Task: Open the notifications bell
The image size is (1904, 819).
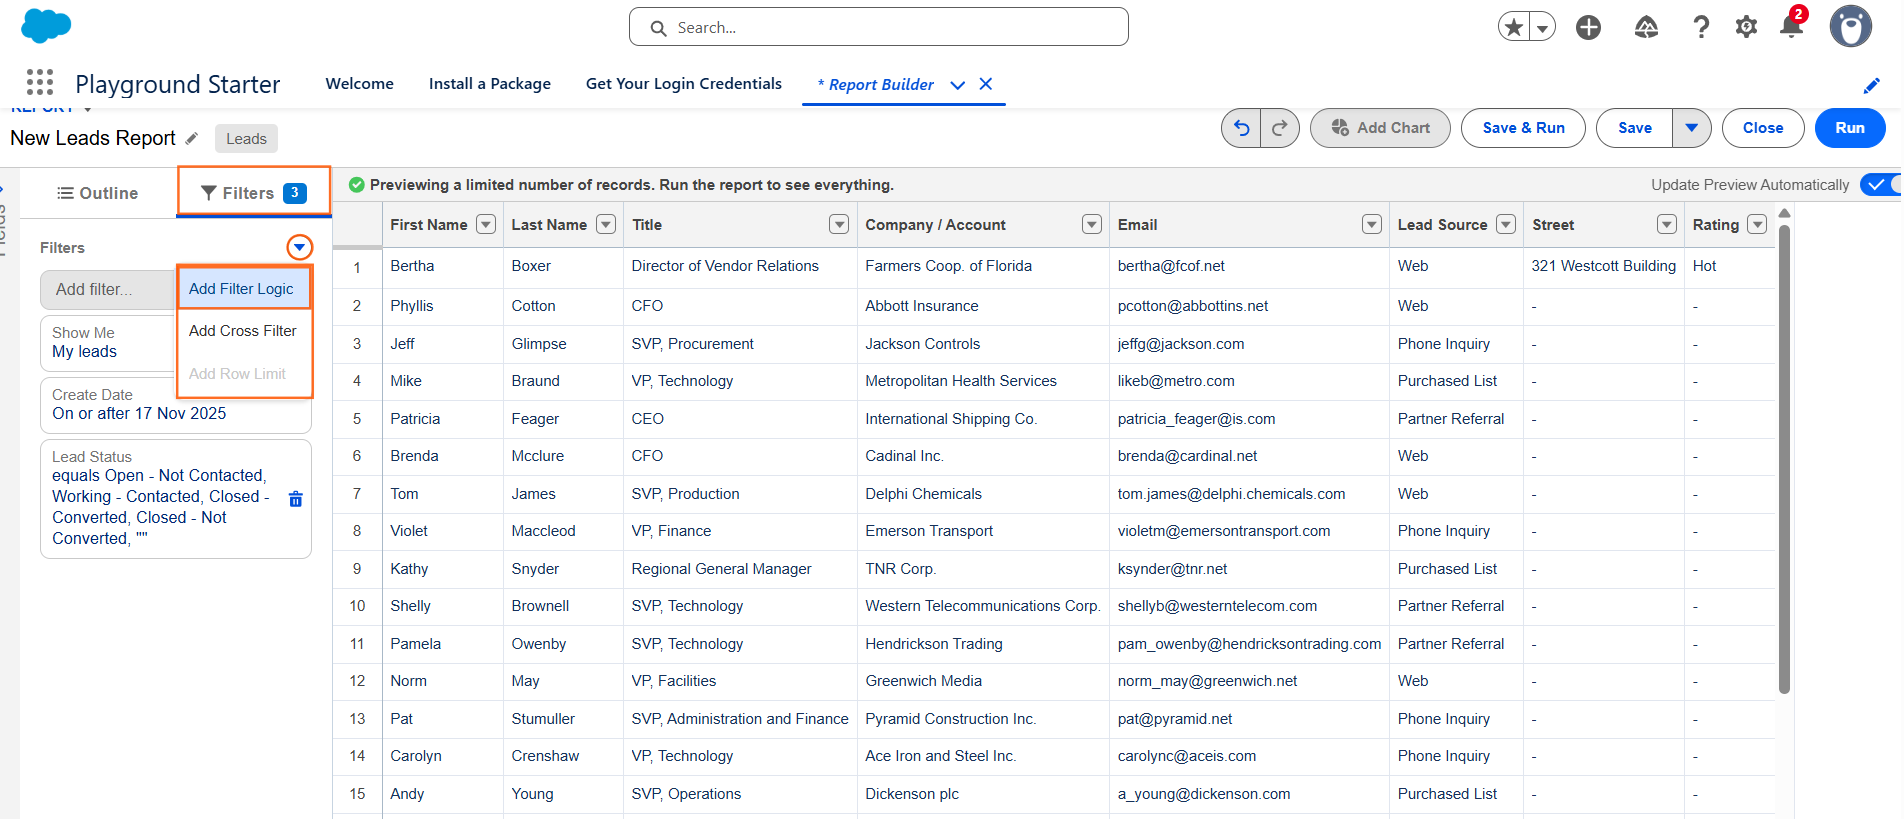Action: coord(1791,27)
